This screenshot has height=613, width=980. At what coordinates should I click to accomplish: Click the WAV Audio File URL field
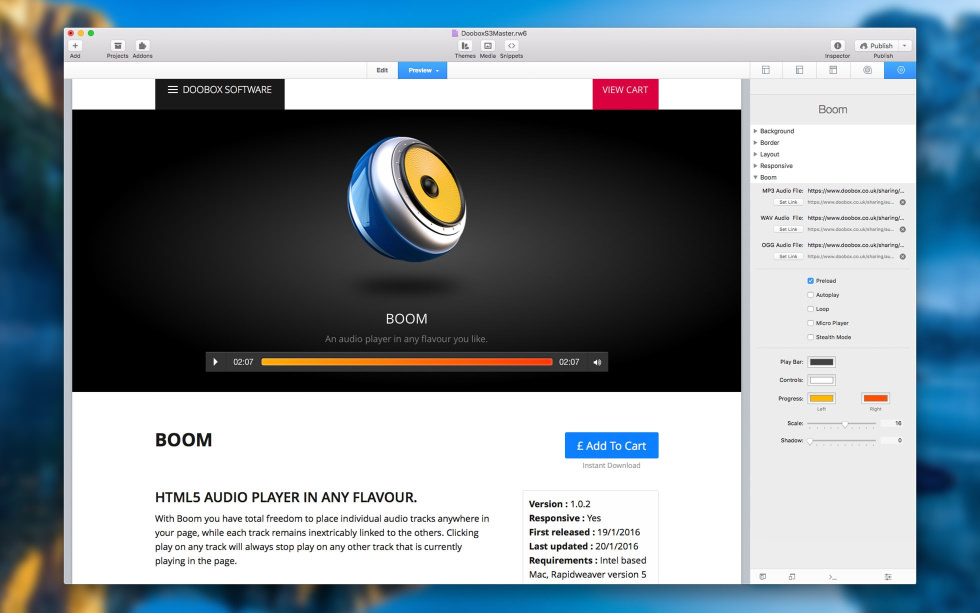point(856,218)
